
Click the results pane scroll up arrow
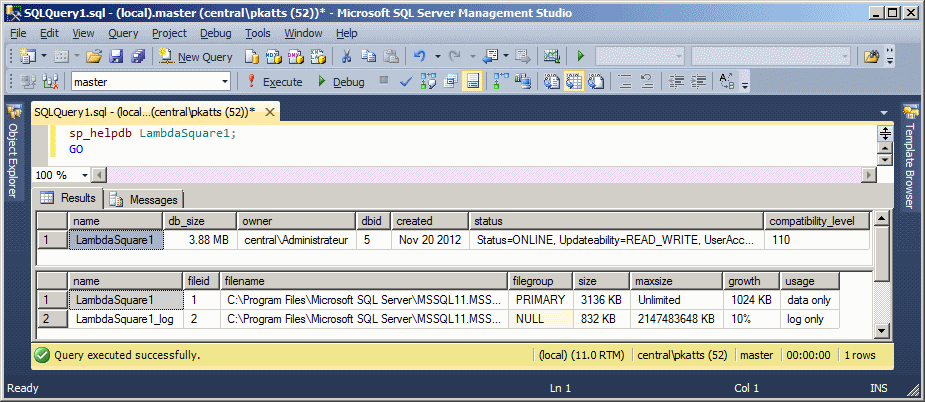pyautogui.click(x=881, y=220)
